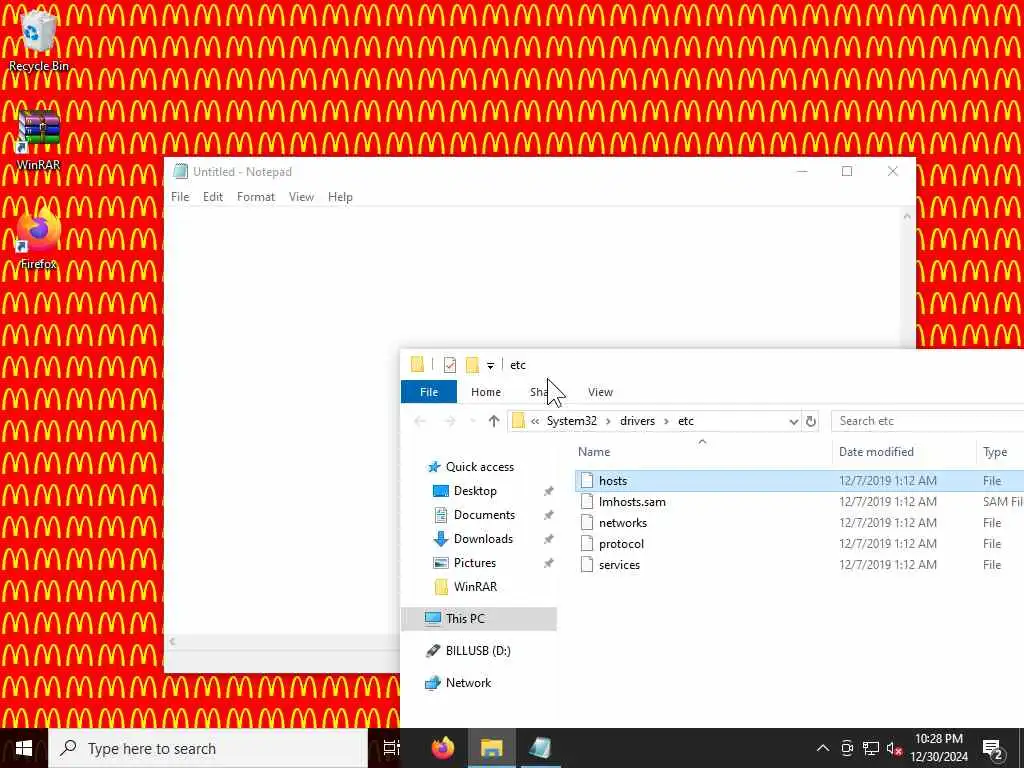Click the taskbar search box
Screen dimensions: 1024x768
coord(208,748)
